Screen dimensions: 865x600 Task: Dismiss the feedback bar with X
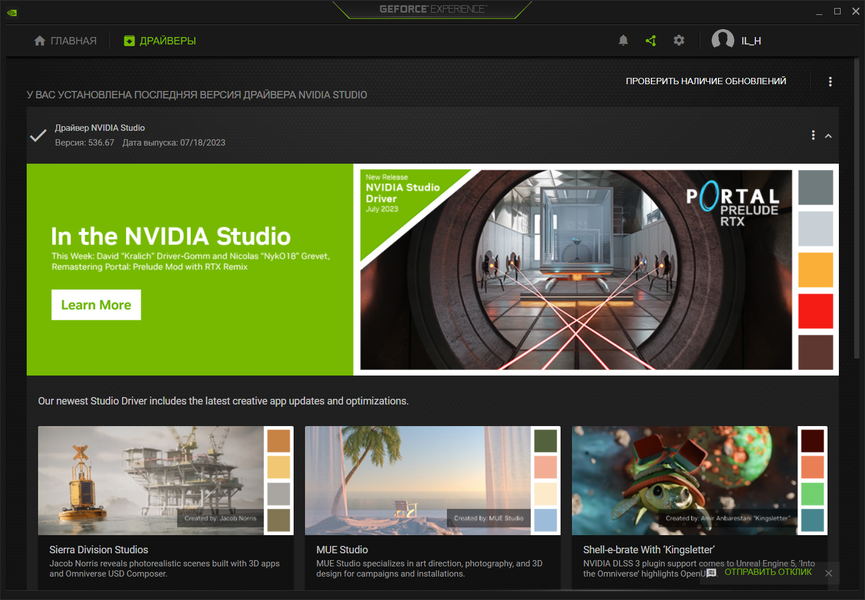[829, 573]
